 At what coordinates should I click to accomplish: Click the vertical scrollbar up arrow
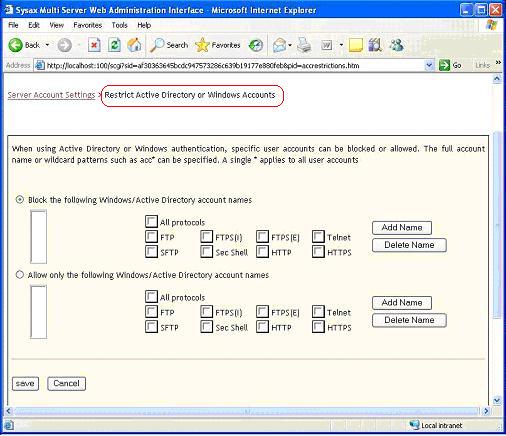[497, 79]
